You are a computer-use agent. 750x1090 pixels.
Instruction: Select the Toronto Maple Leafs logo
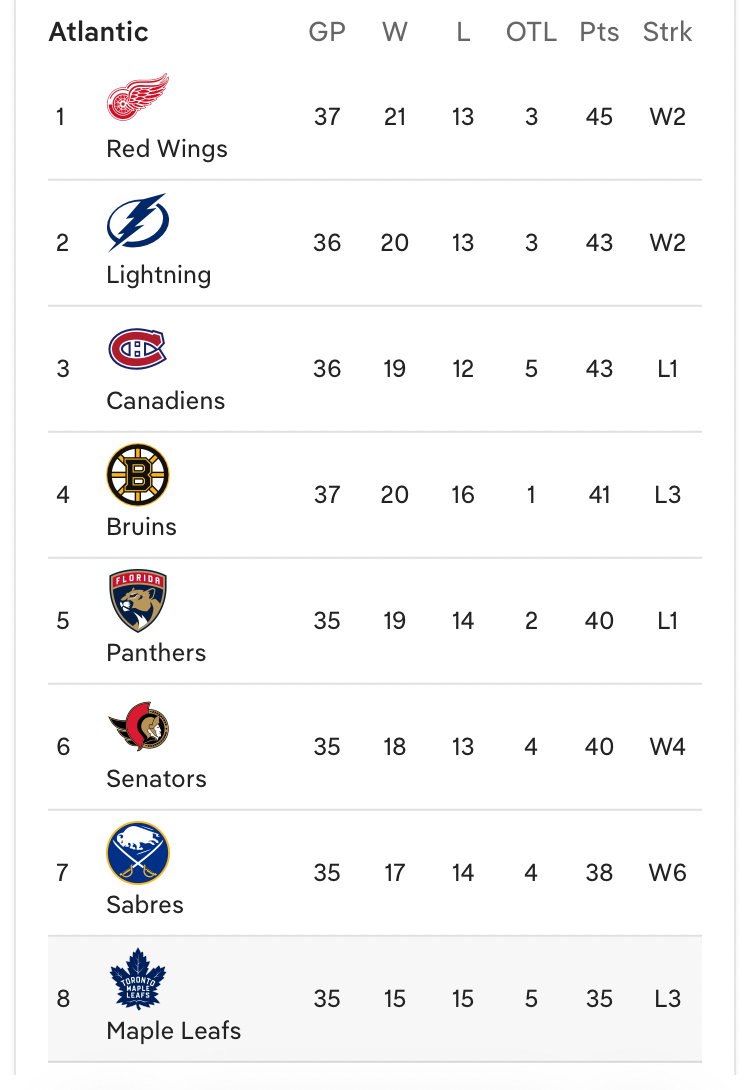click(138, 979)
